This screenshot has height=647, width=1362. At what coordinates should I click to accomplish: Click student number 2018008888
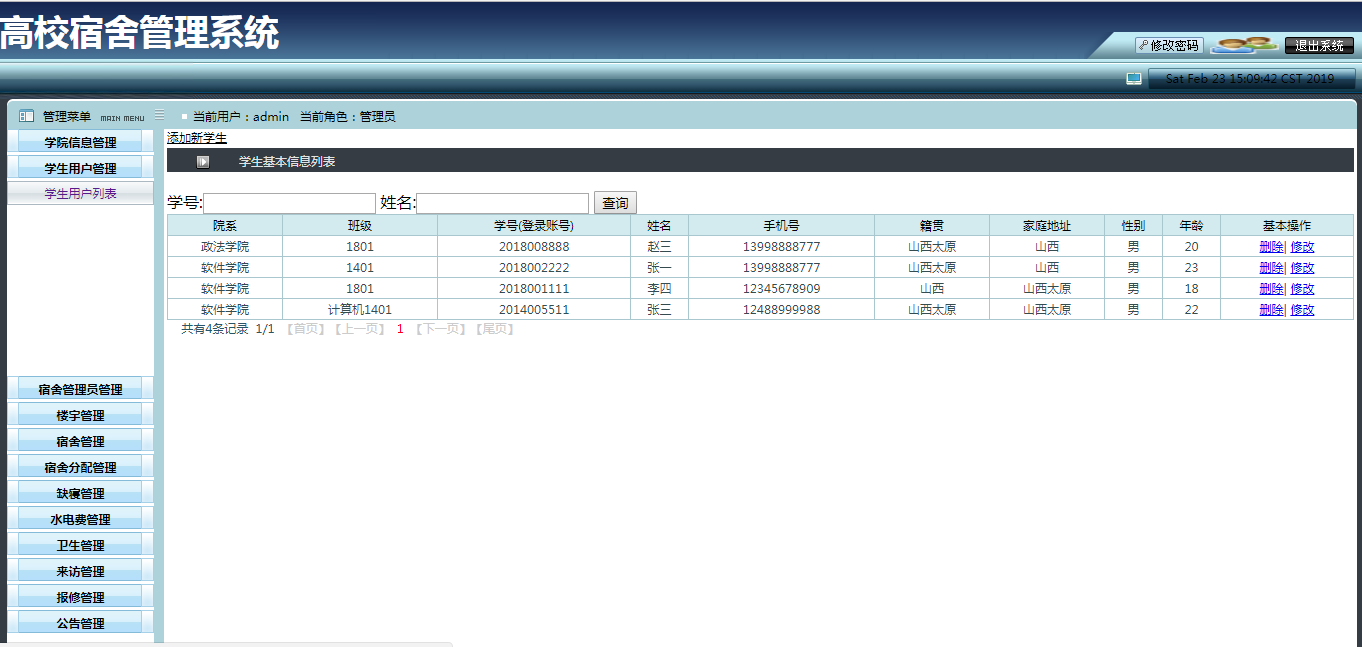(x=534, y=246)
